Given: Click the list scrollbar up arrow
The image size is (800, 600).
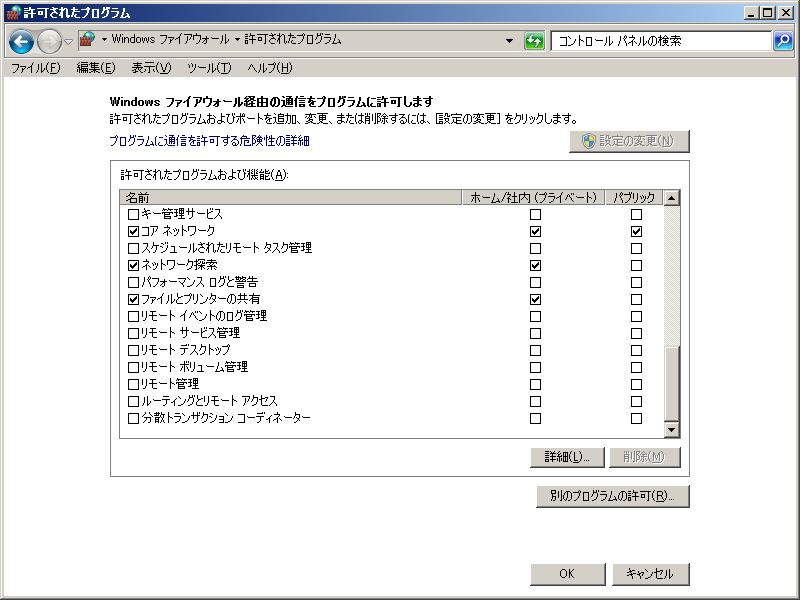Looking at the screenshot, I should pyautogui.click(x=672, y=197).
